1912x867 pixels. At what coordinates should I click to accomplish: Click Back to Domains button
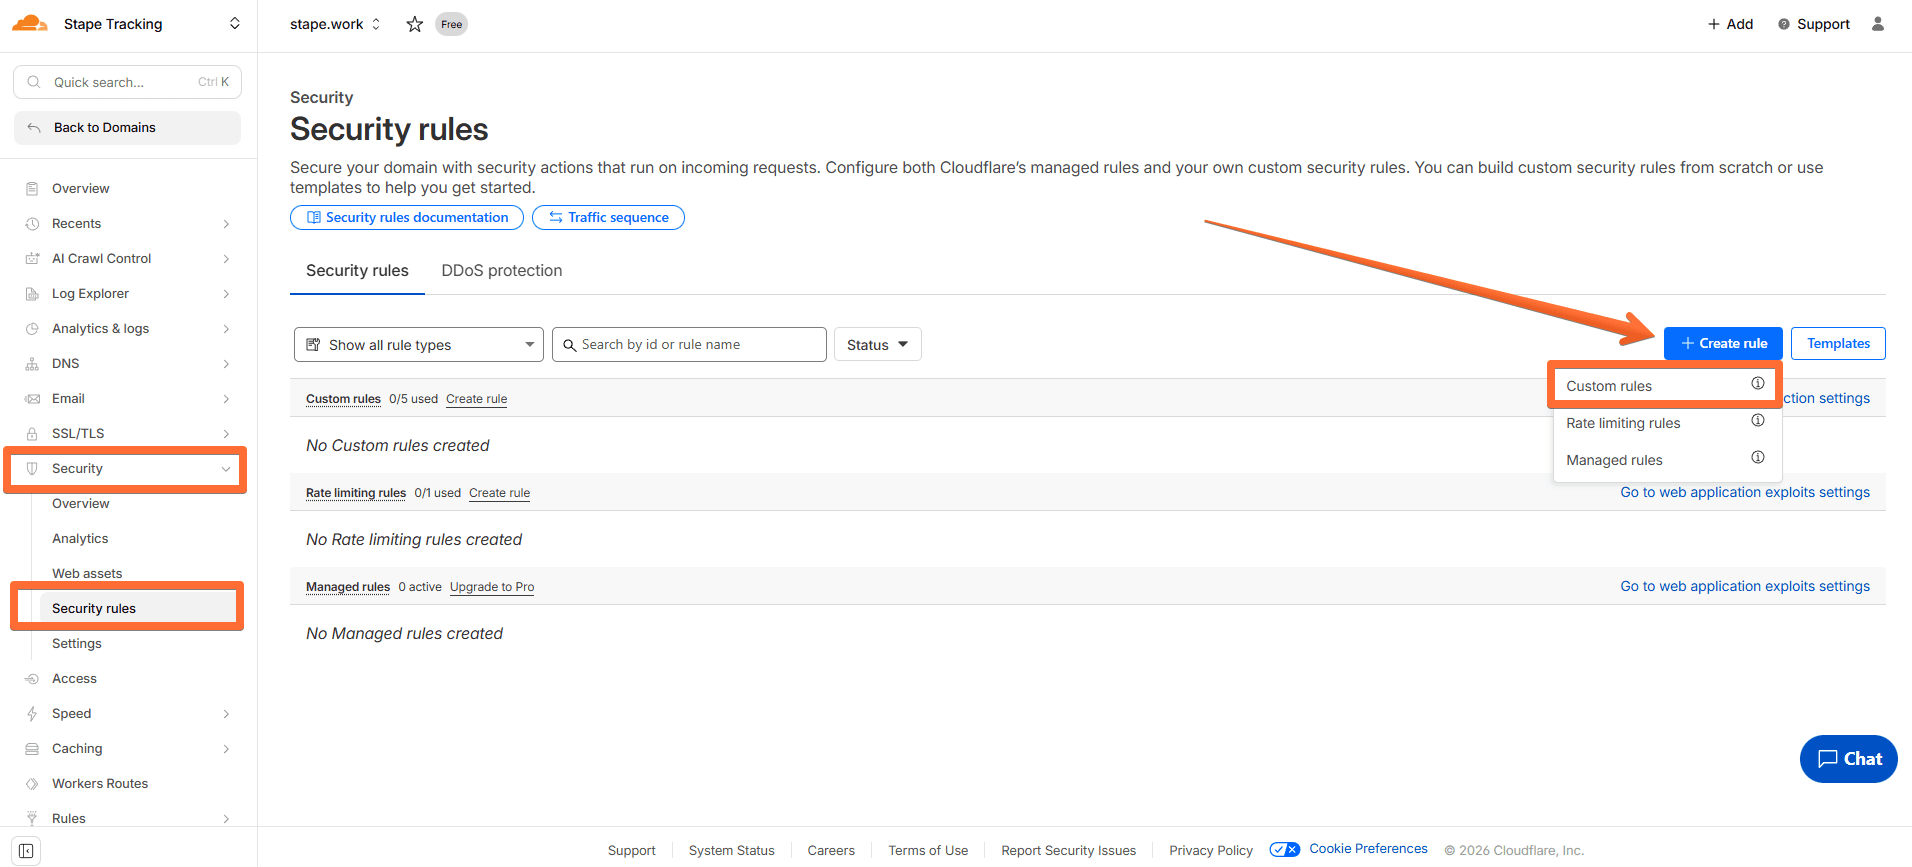click(x=127, y=128)
